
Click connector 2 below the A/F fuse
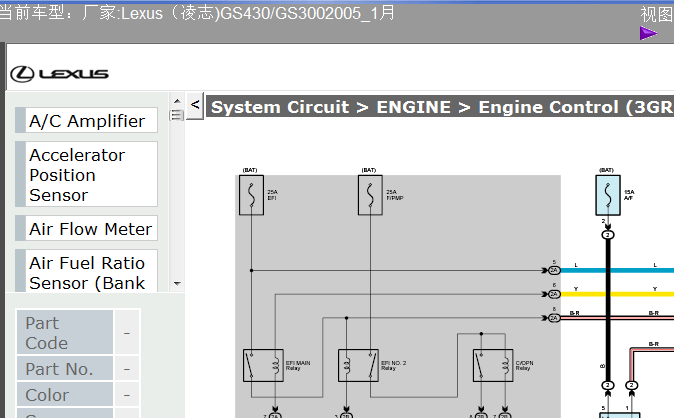coord(608,235)
